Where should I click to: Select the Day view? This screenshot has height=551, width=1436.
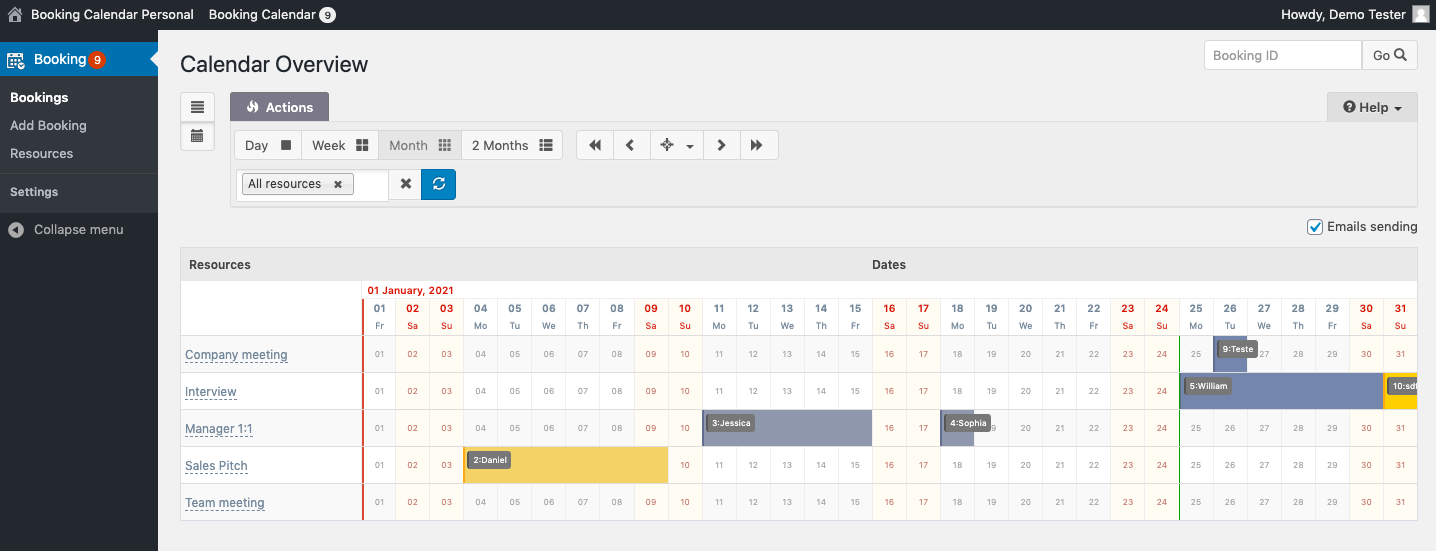(268, 145)
